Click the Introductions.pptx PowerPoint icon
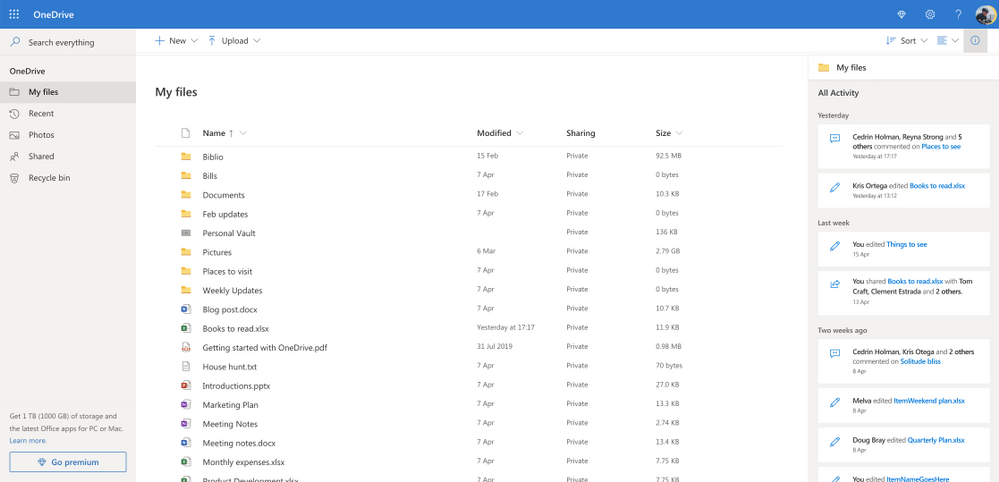Viewport: 999px width, 482px height. 186,385
